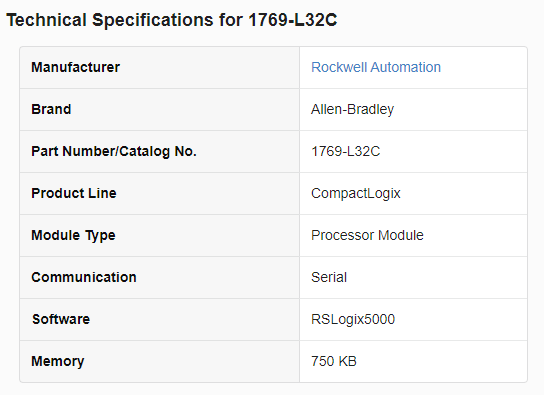Click the Processor Module value
Screen dimensions: 544x395
point(367,235)
